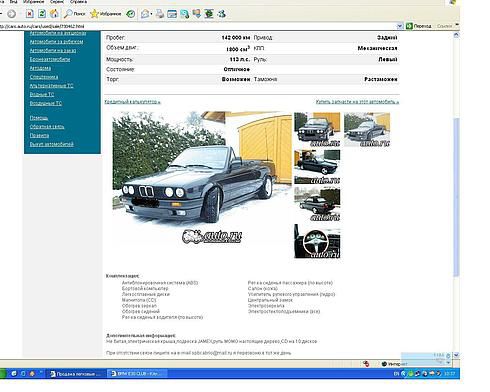The image size is (490, 392).
Task: Click the Mail envelope icon
Action: point(145,14)
